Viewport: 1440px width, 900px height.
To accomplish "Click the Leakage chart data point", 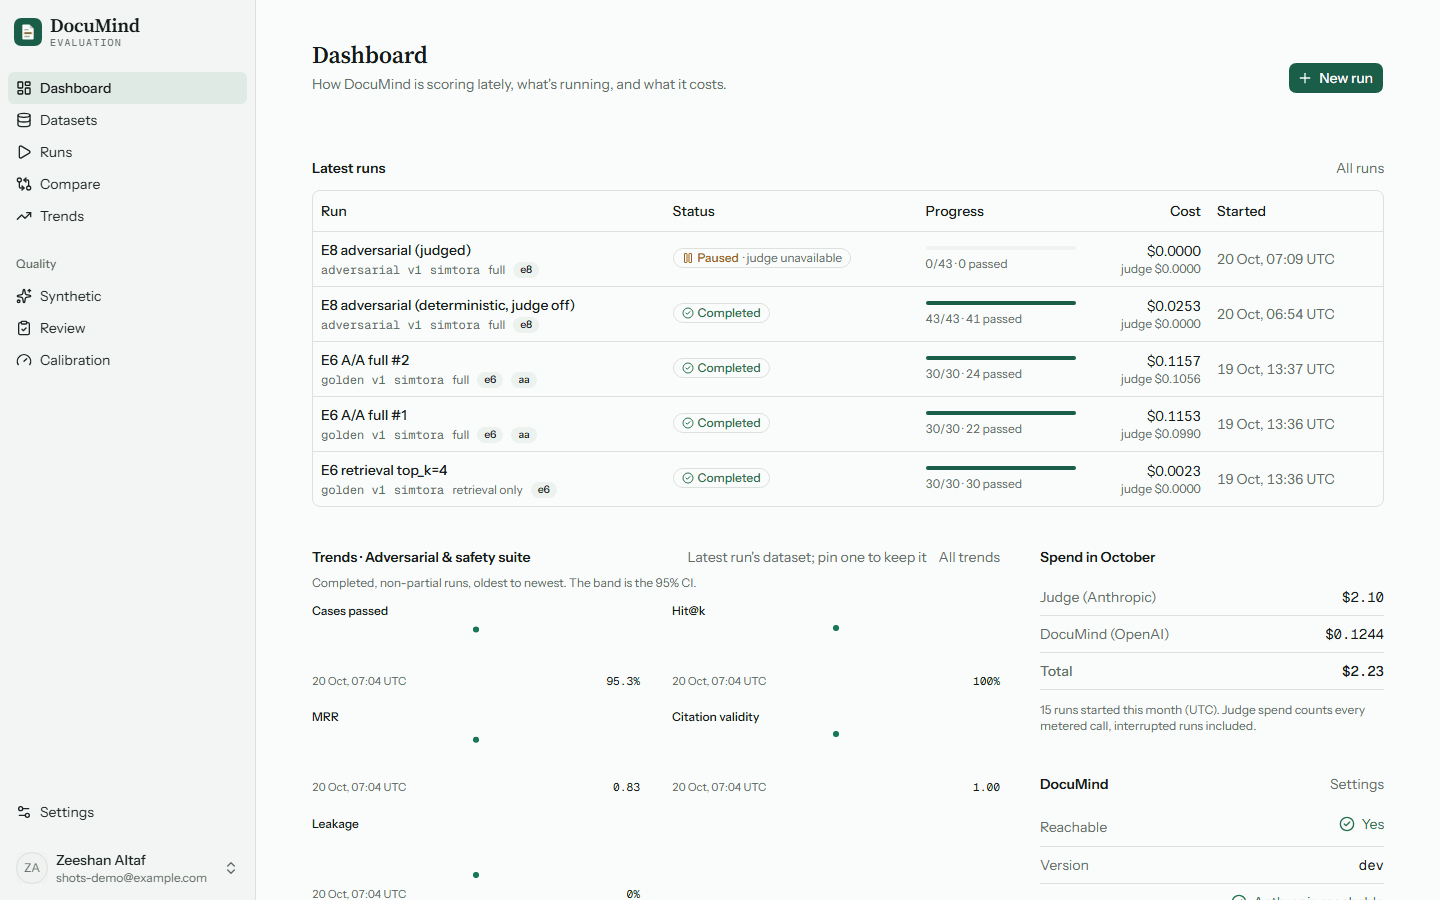I will 476,875.
